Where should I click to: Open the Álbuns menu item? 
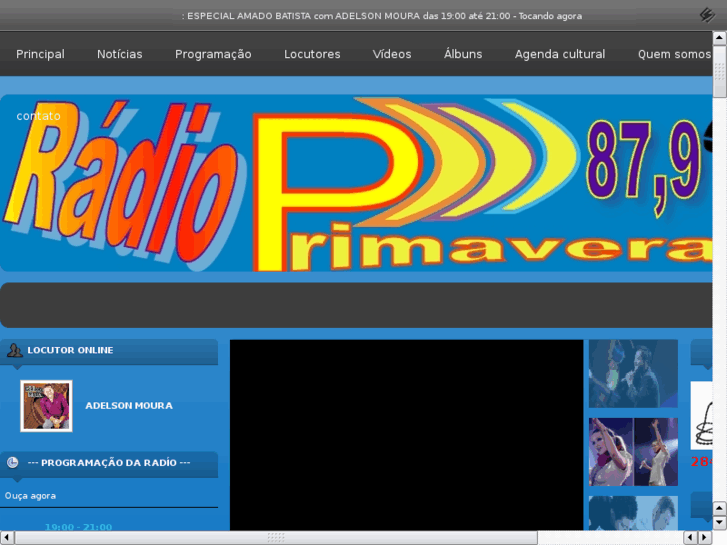463,54
